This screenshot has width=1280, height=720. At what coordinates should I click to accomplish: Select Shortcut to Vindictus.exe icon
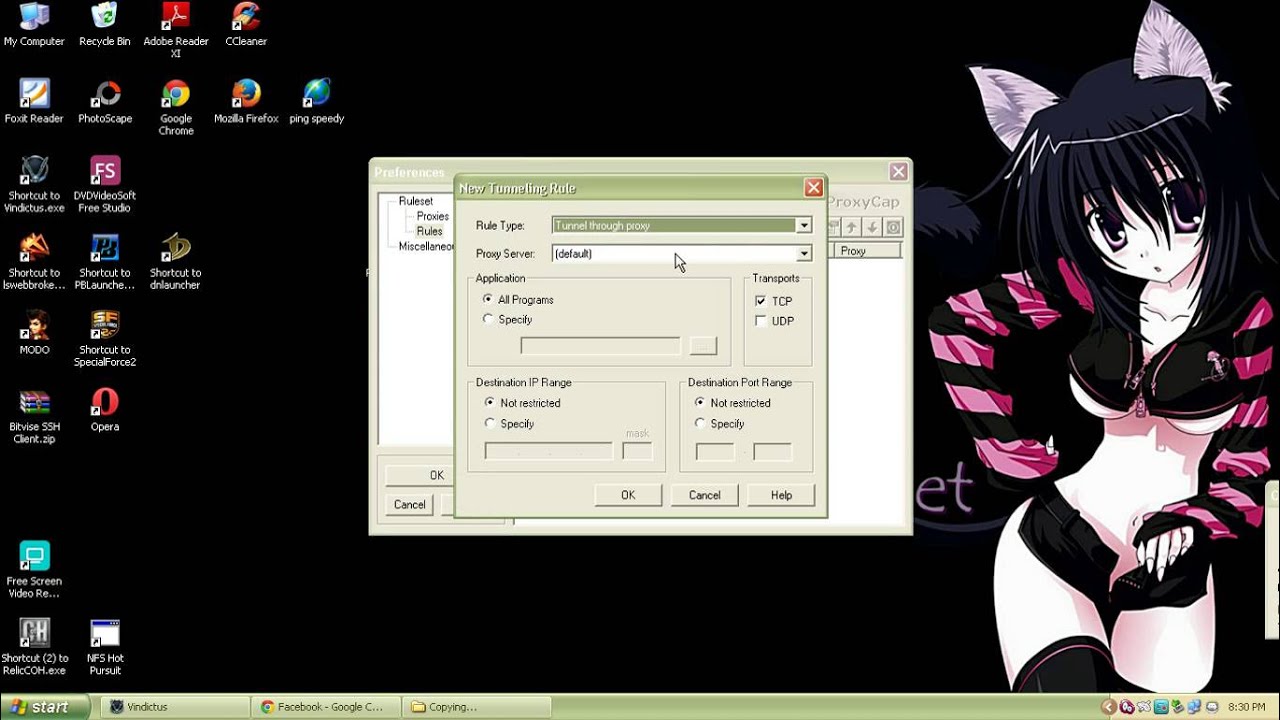(34, 185)
